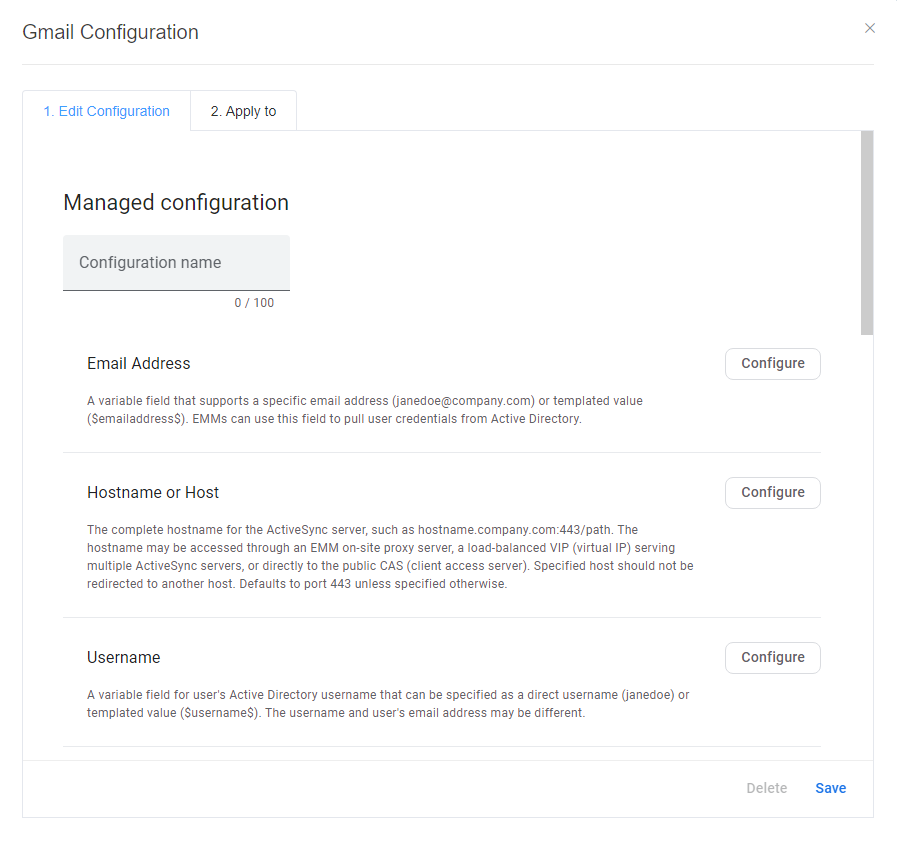897x854 pixels.
Task: Click the Managed configuration heading
Action: tap(176, 202)
